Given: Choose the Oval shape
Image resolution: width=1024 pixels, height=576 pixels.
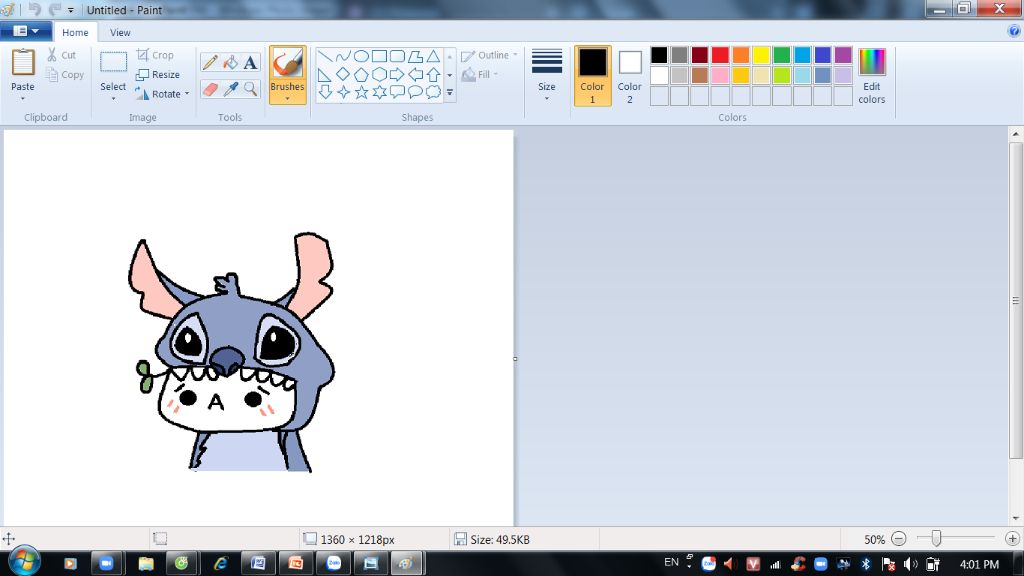Looking at the screenshot, I should [x=361, y=57].
